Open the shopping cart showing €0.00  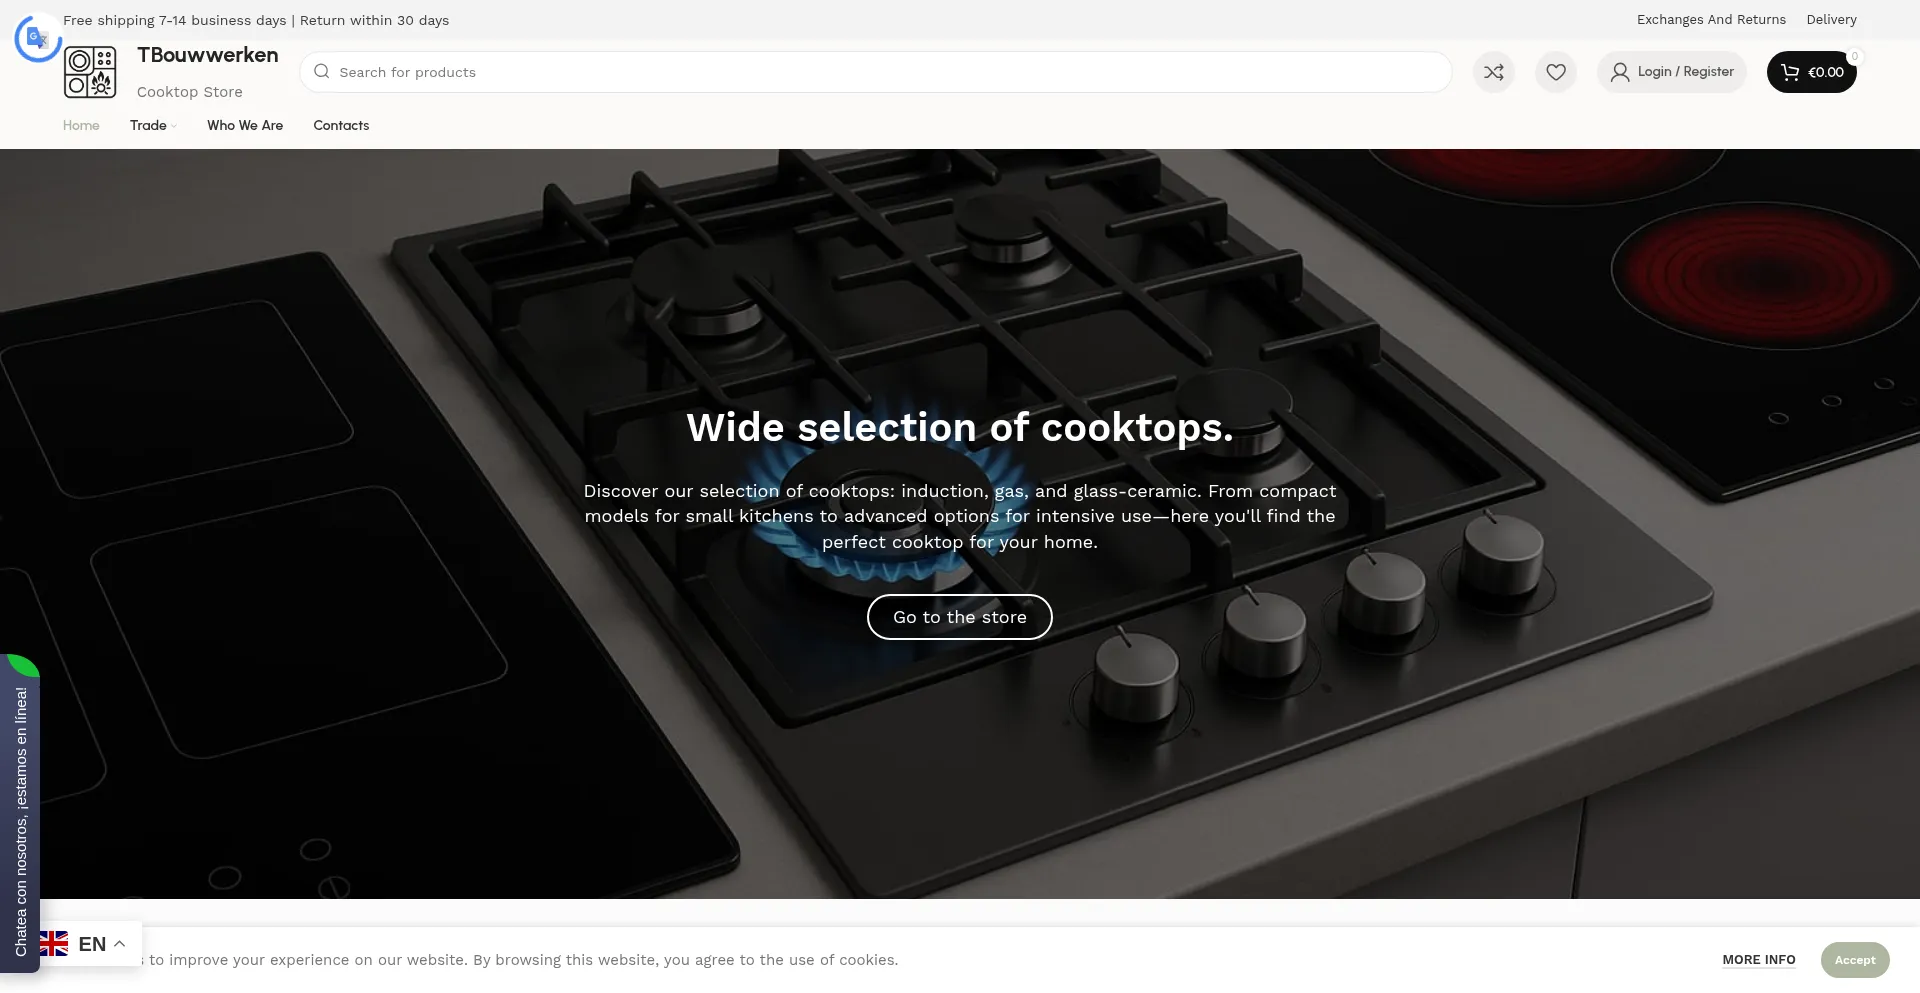1811,72
